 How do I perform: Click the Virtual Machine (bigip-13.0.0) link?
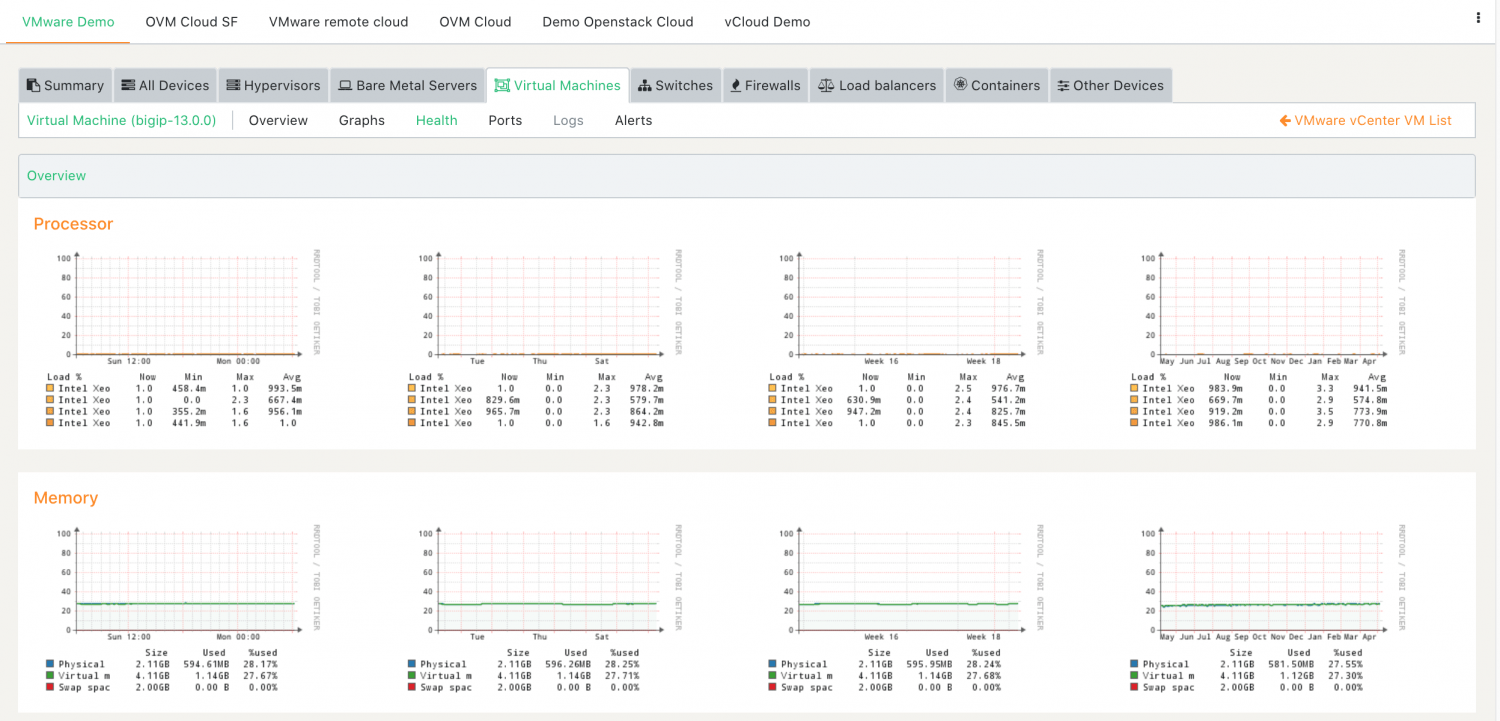[120, 120]
